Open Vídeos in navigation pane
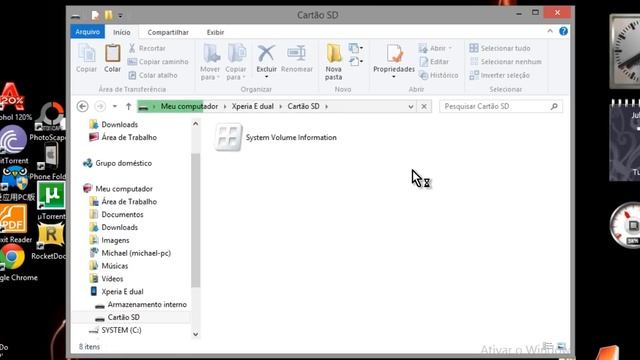640x360 pixels. (106, 279)
